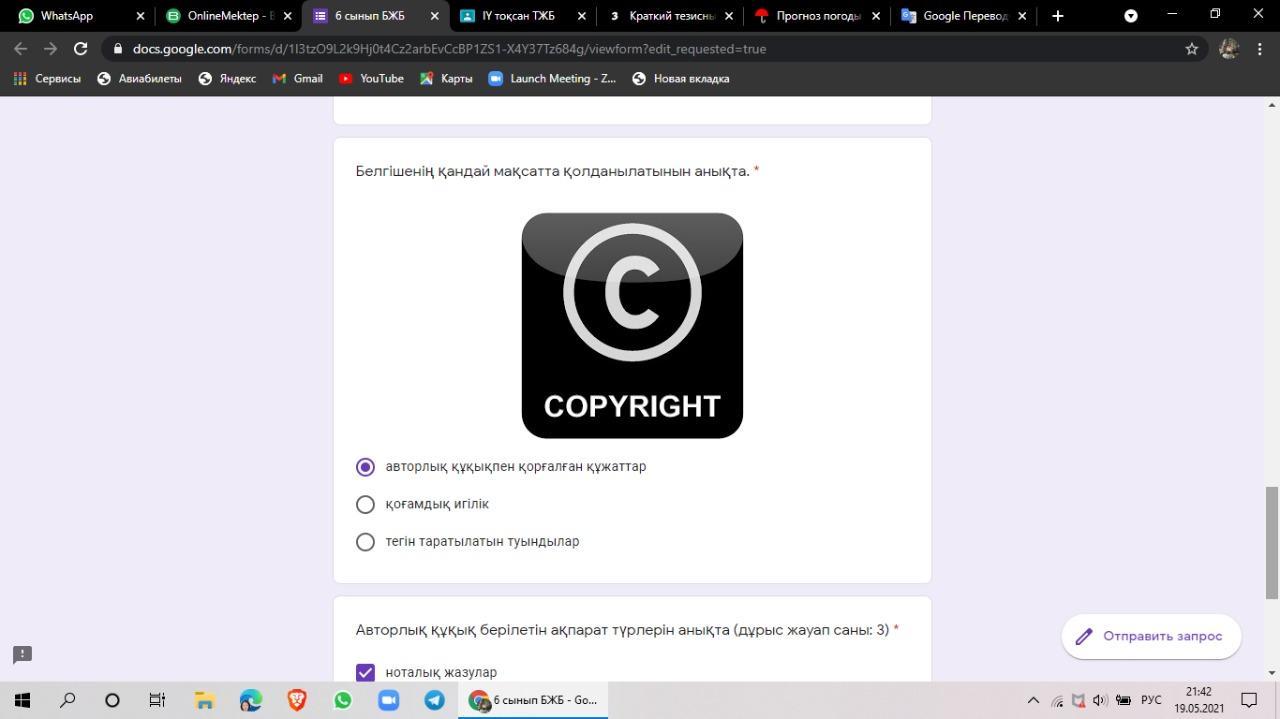Close the Google Переводчик tab

1022,16
